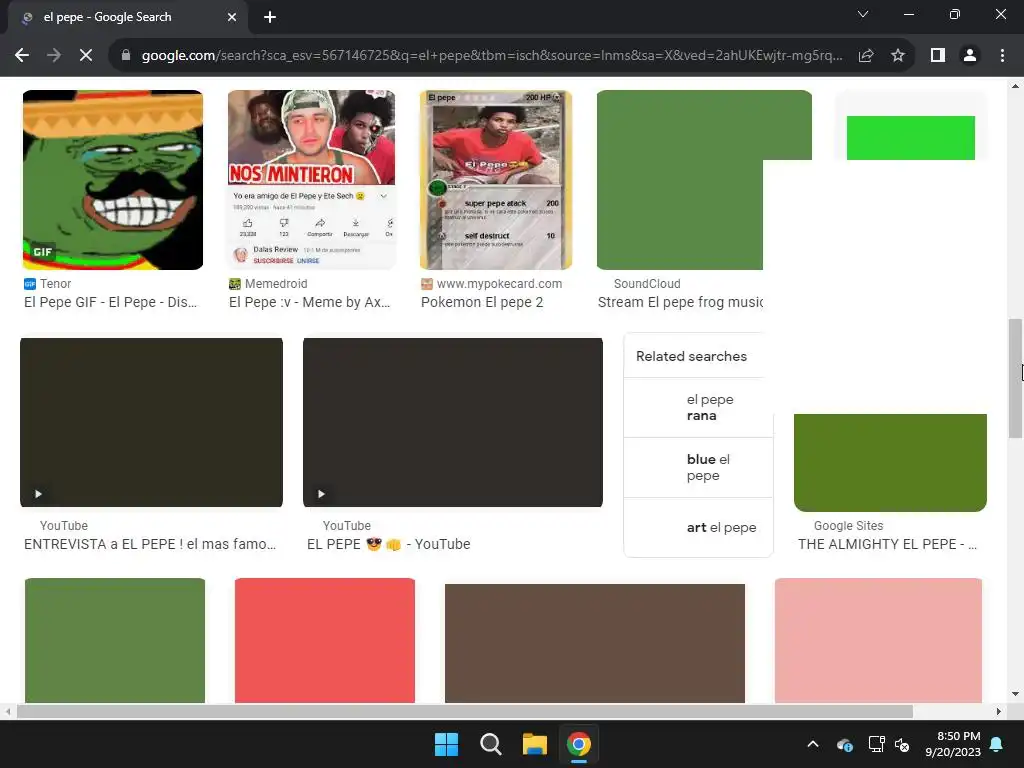Click 'Pokemon El pepe 2' title link

pyautogui.click(x=482, y=302)
